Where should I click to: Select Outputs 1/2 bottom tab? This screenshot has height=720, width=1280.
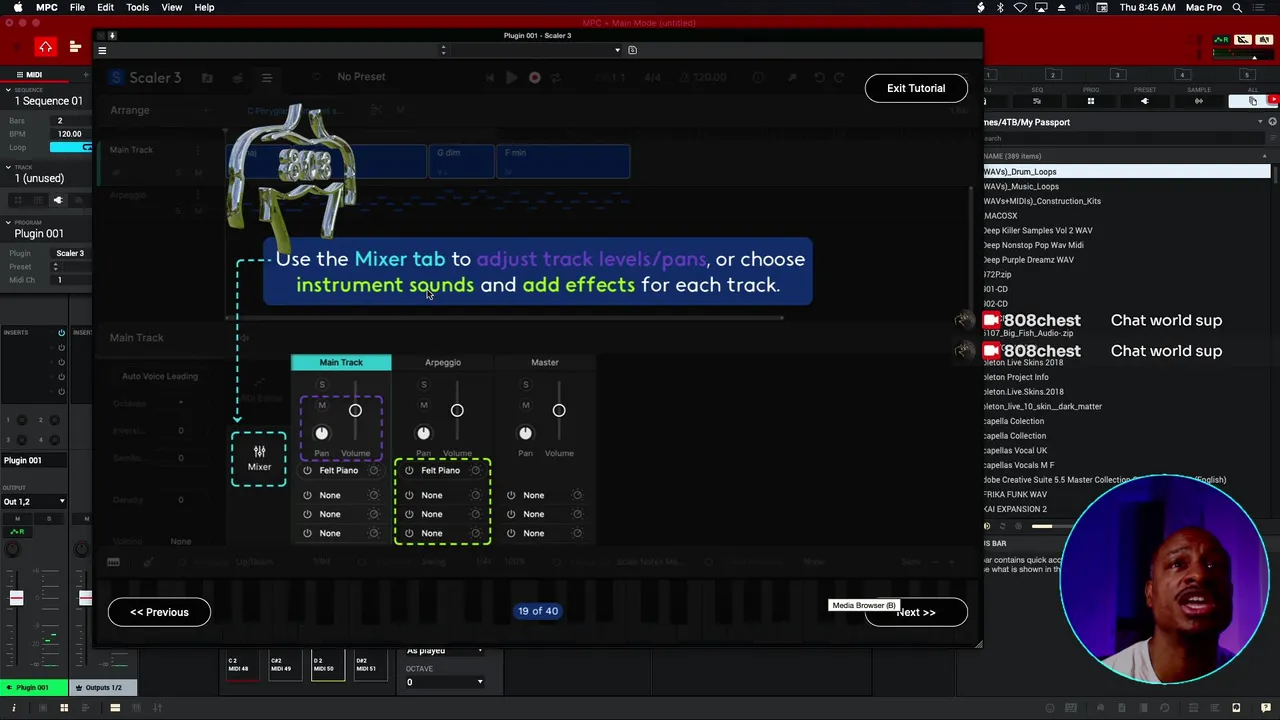(103, 688)
